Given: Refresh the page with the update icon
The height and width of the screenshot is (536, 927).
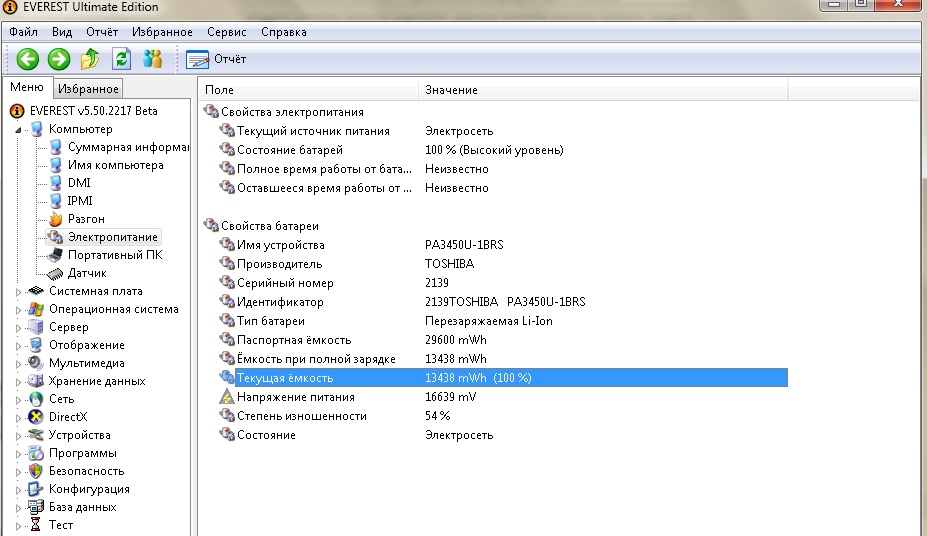Looking at the screenshot, I should 121,59.
